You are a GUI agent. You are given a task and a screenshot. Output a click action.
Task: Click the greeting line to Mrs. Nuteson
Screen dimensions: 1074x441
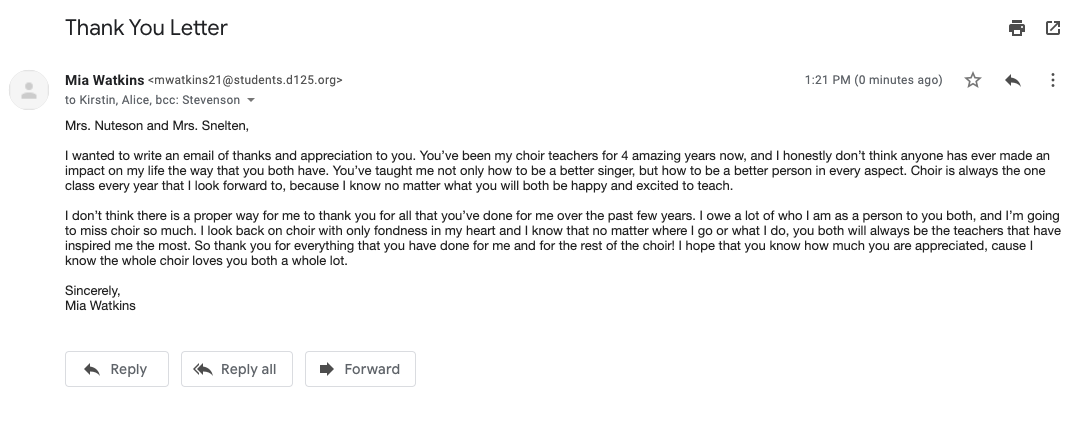(156, 126)
